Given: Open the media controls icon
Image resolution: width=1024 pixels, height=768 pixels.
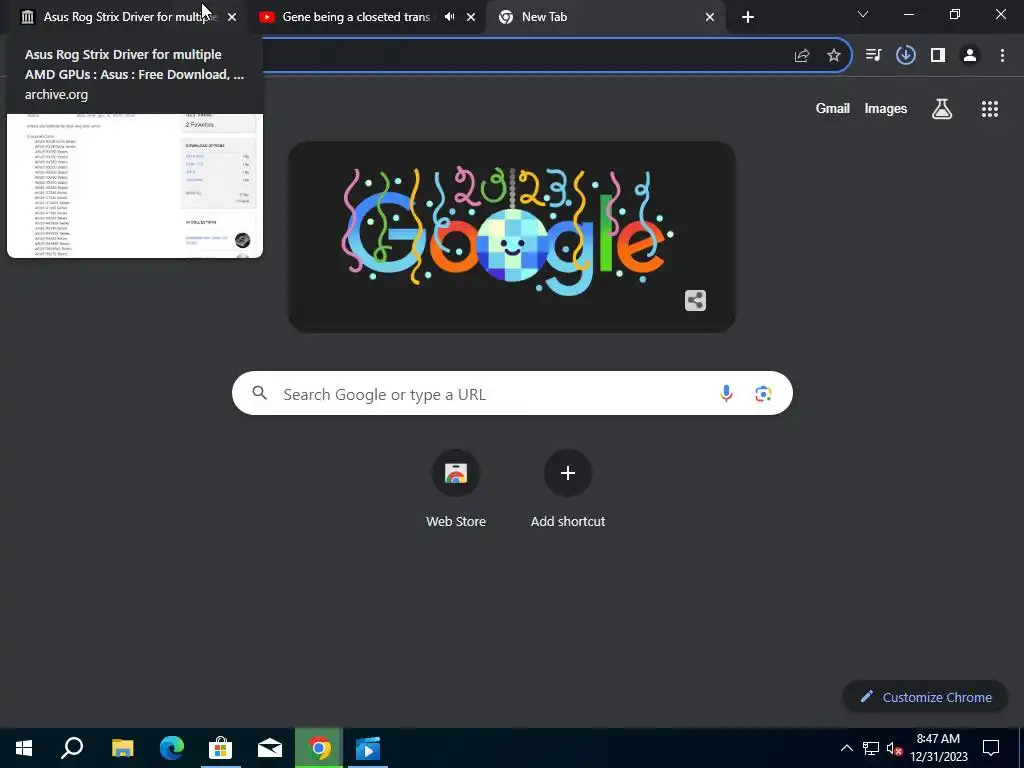Looking at the screenshot, I should point(874,56).
